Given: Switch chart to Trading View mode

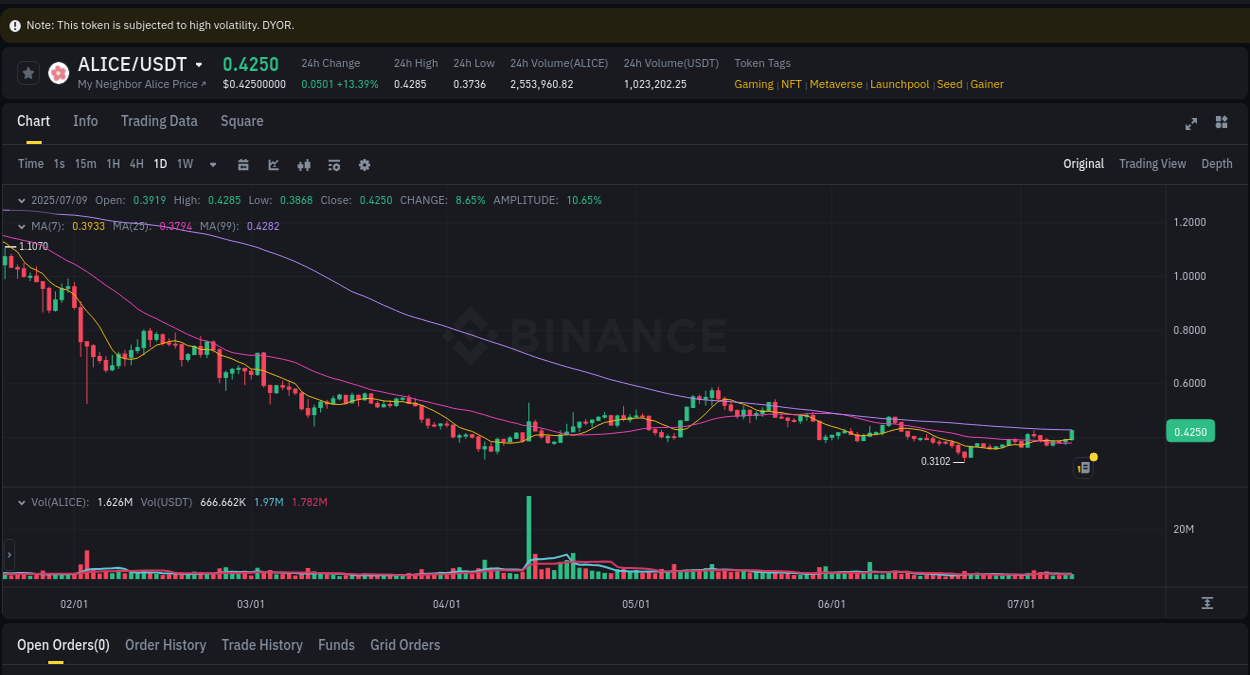Looking at the screenshot, I should [x=1152, y=163].
